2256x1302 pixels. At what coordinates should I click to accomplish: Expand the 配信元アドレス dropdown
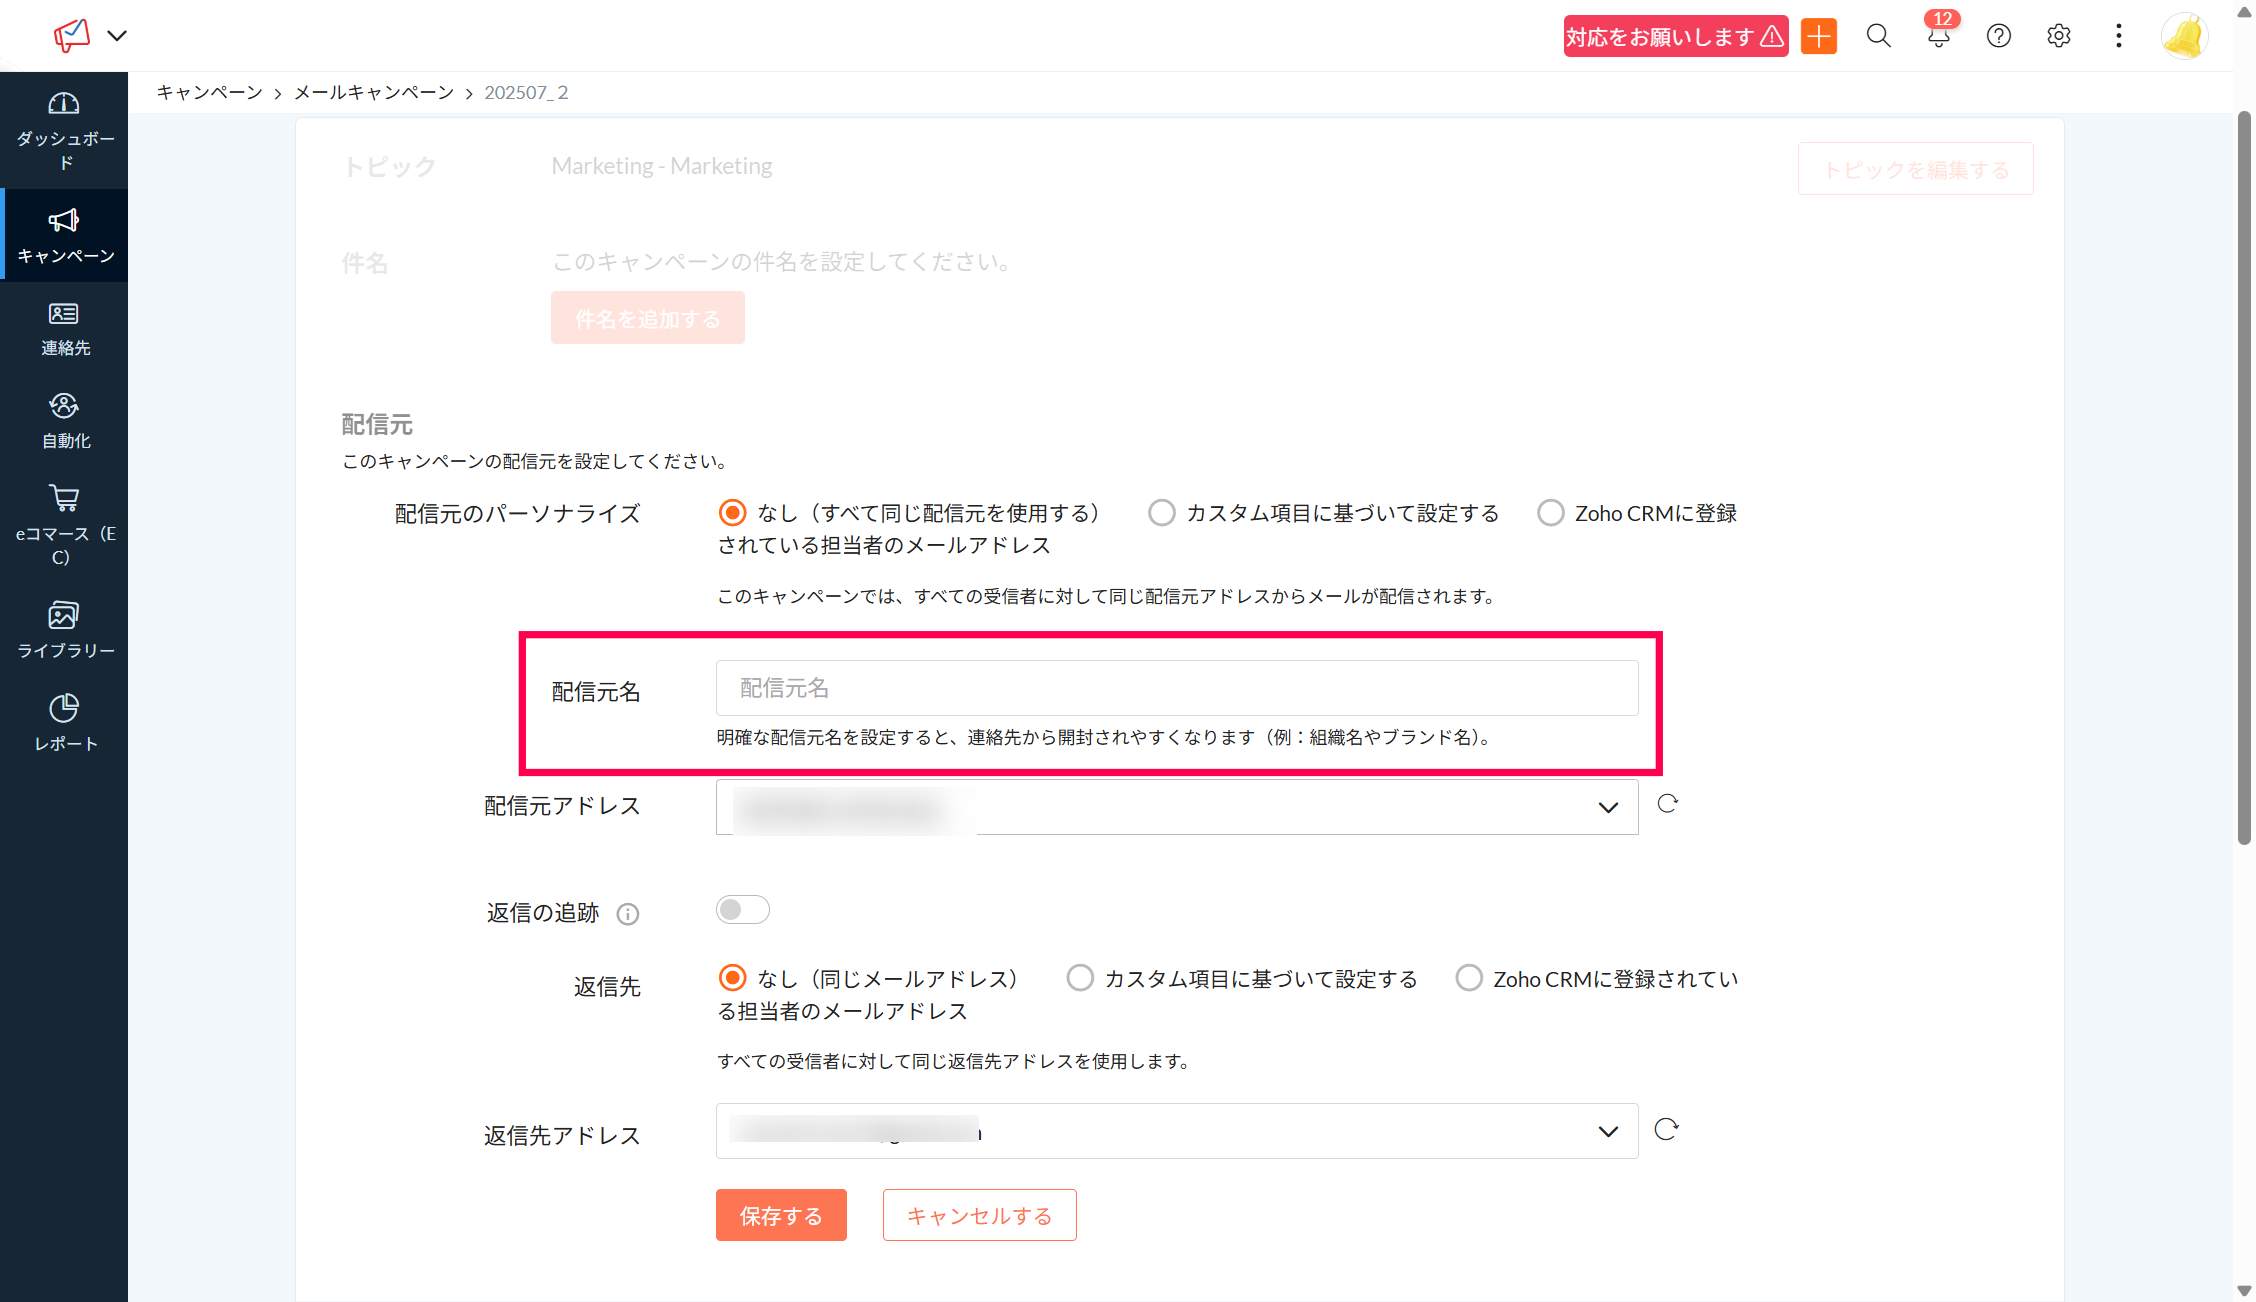click(1607, 807)
